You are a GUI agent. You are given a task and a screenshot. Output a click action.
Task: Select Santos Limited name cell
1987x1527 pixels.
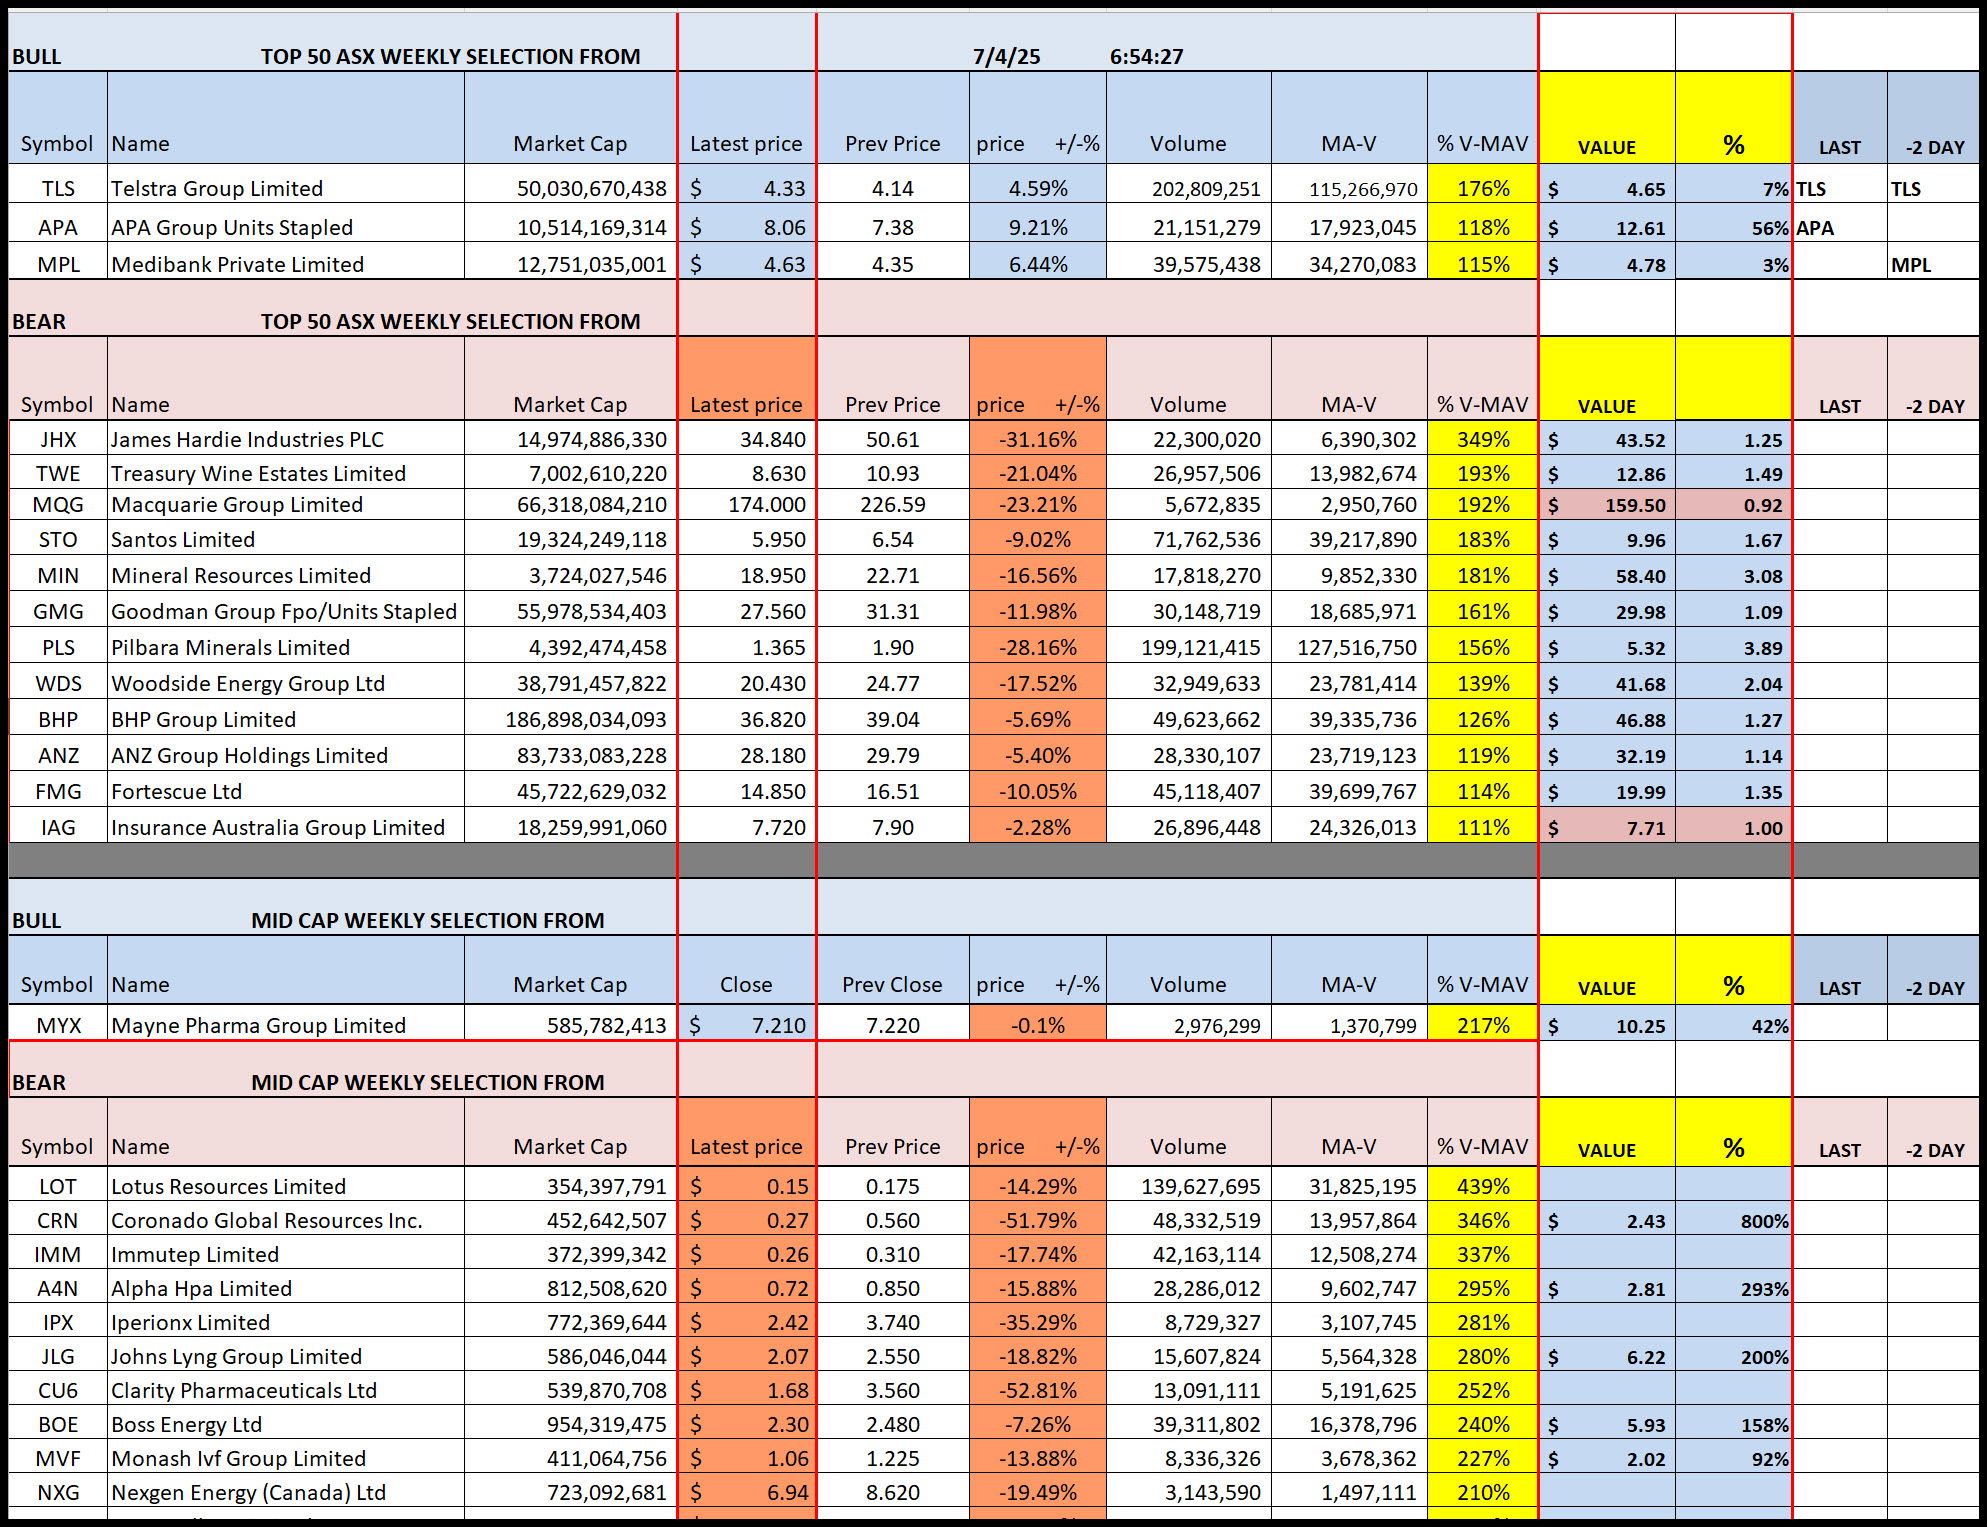286,539
